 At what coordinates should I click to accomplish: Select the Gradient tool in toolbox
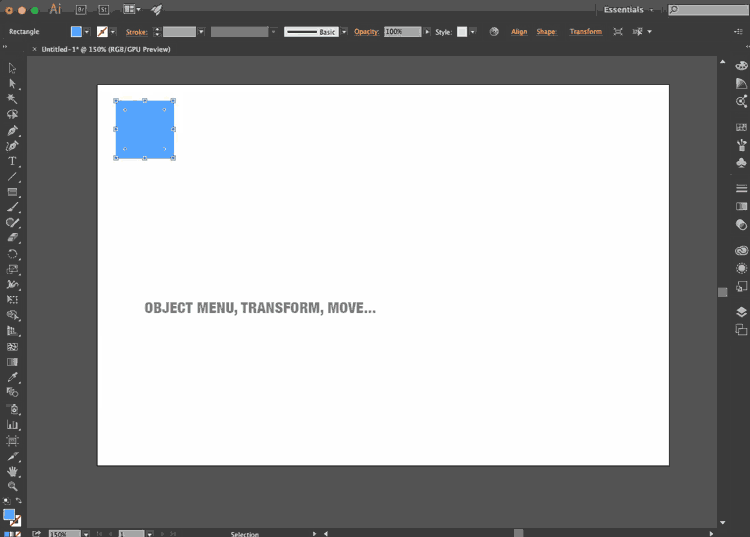click(12, 362)
